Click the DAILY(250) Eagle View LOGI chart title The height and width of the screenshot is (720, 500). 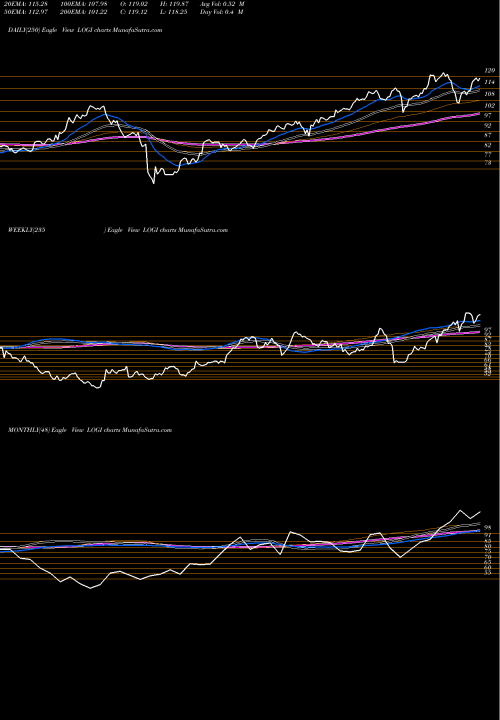pos(85,30)
